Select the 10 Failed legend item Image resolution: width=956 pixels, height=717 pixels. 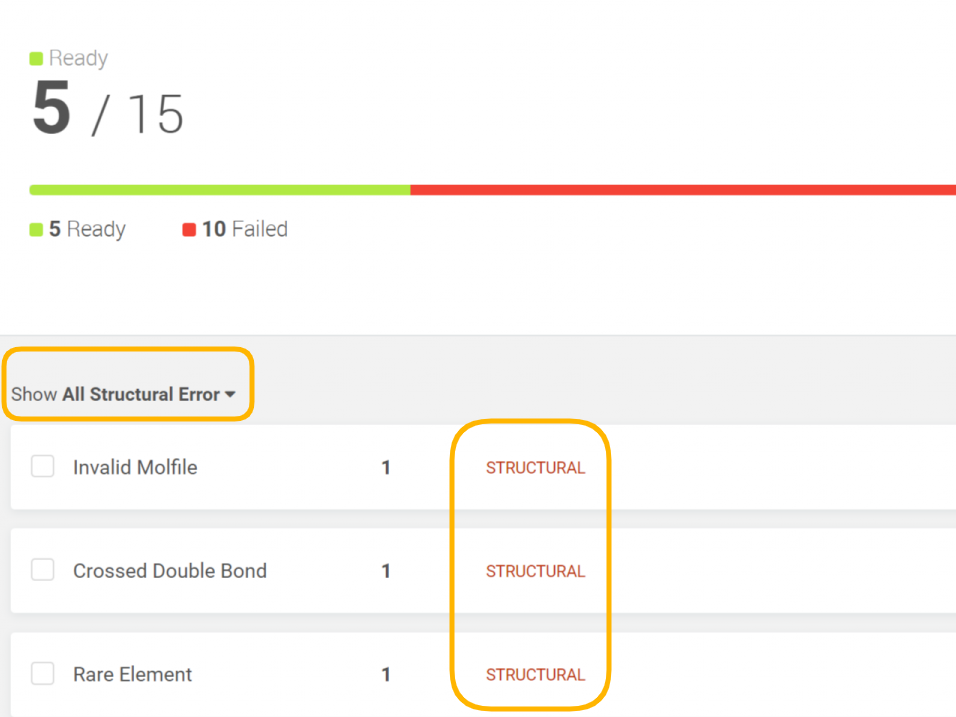click(x=235, y=230)
